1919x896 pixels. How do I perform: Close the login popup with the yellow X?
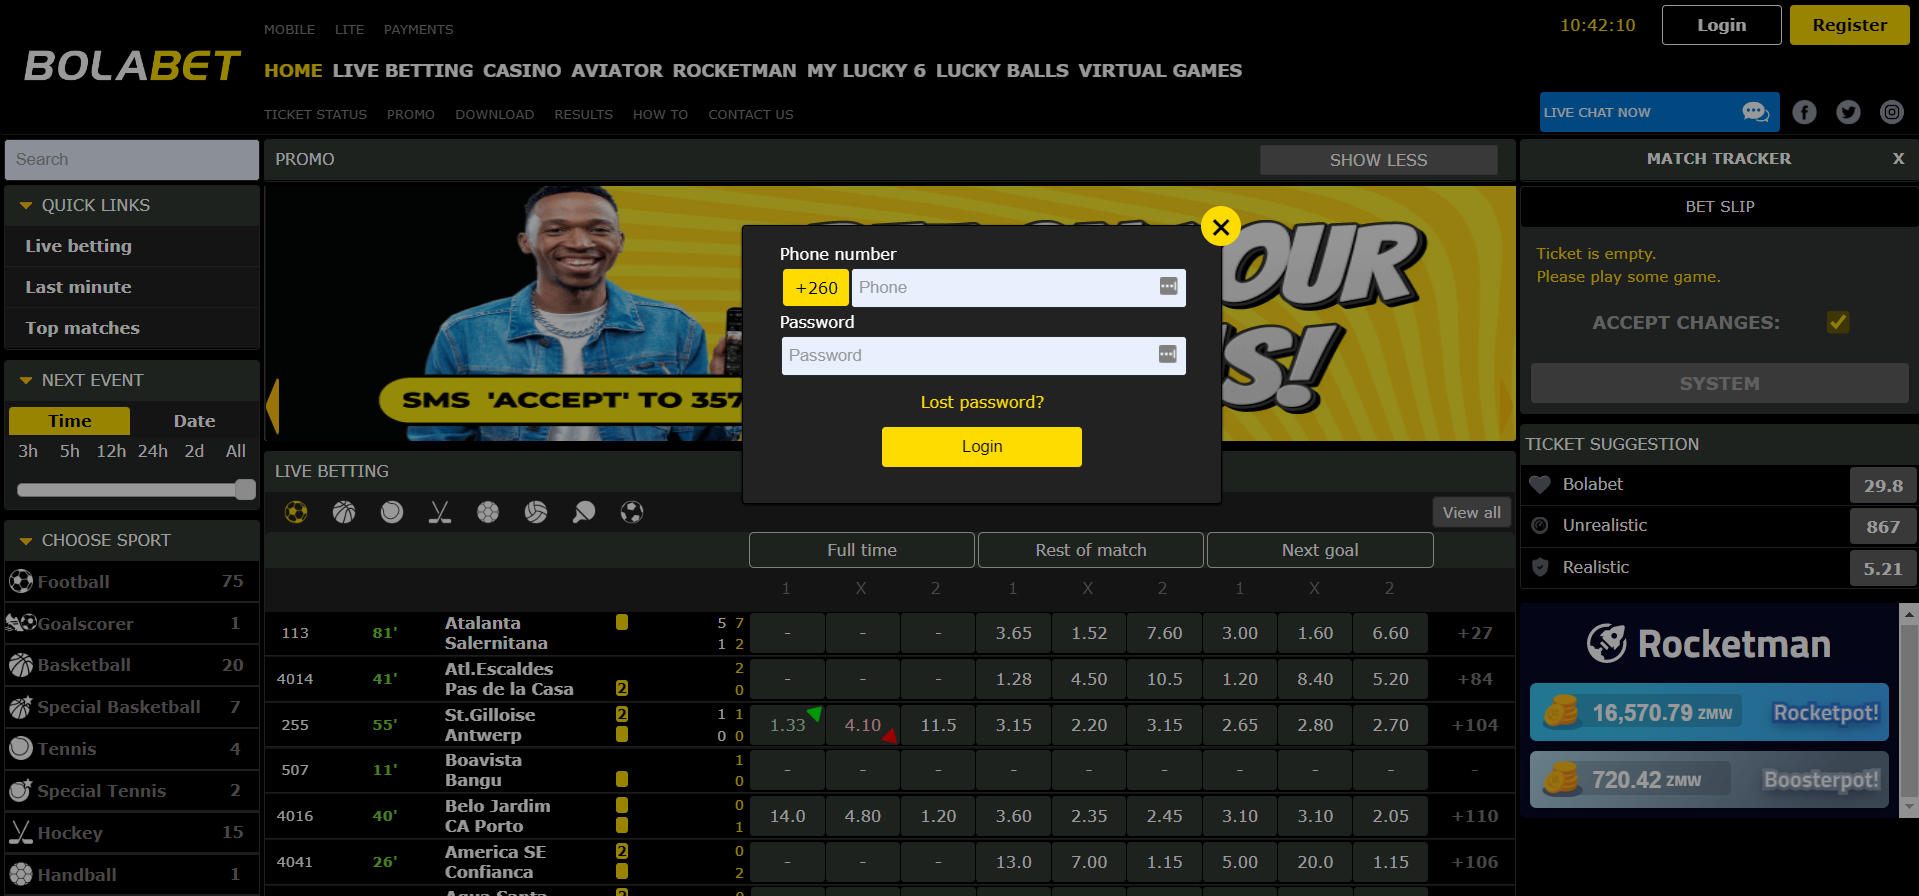point(1221,227)
